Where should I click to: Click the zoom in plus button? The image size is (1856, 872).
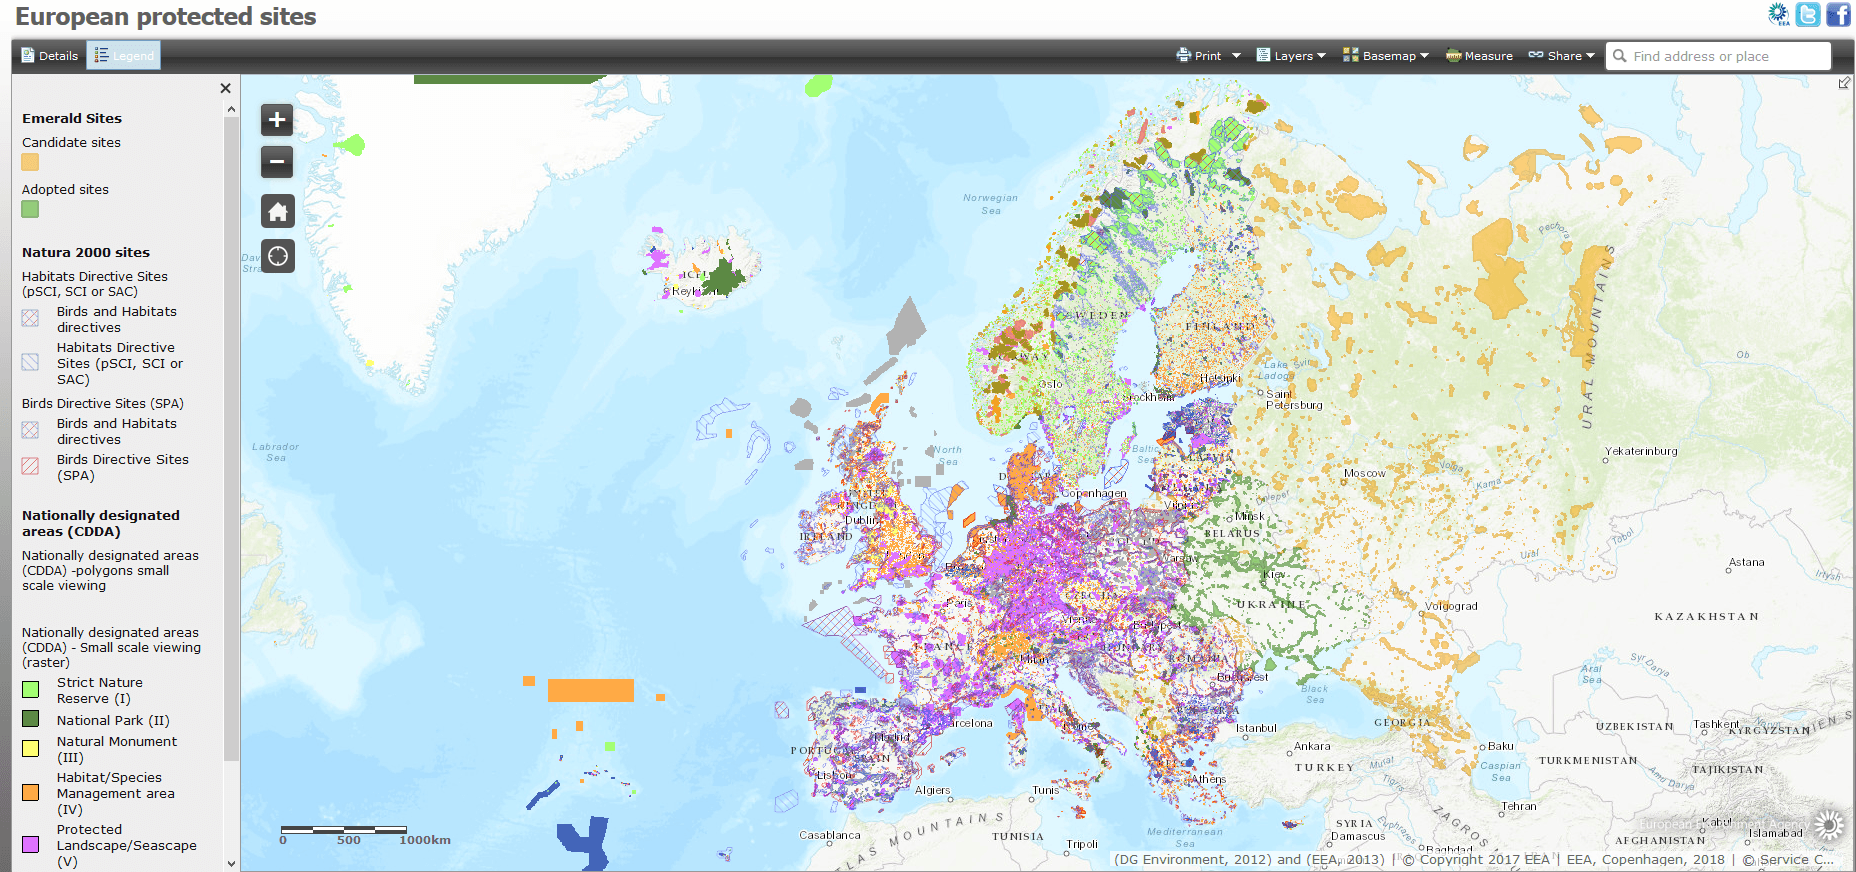click(x=278, y=120)
